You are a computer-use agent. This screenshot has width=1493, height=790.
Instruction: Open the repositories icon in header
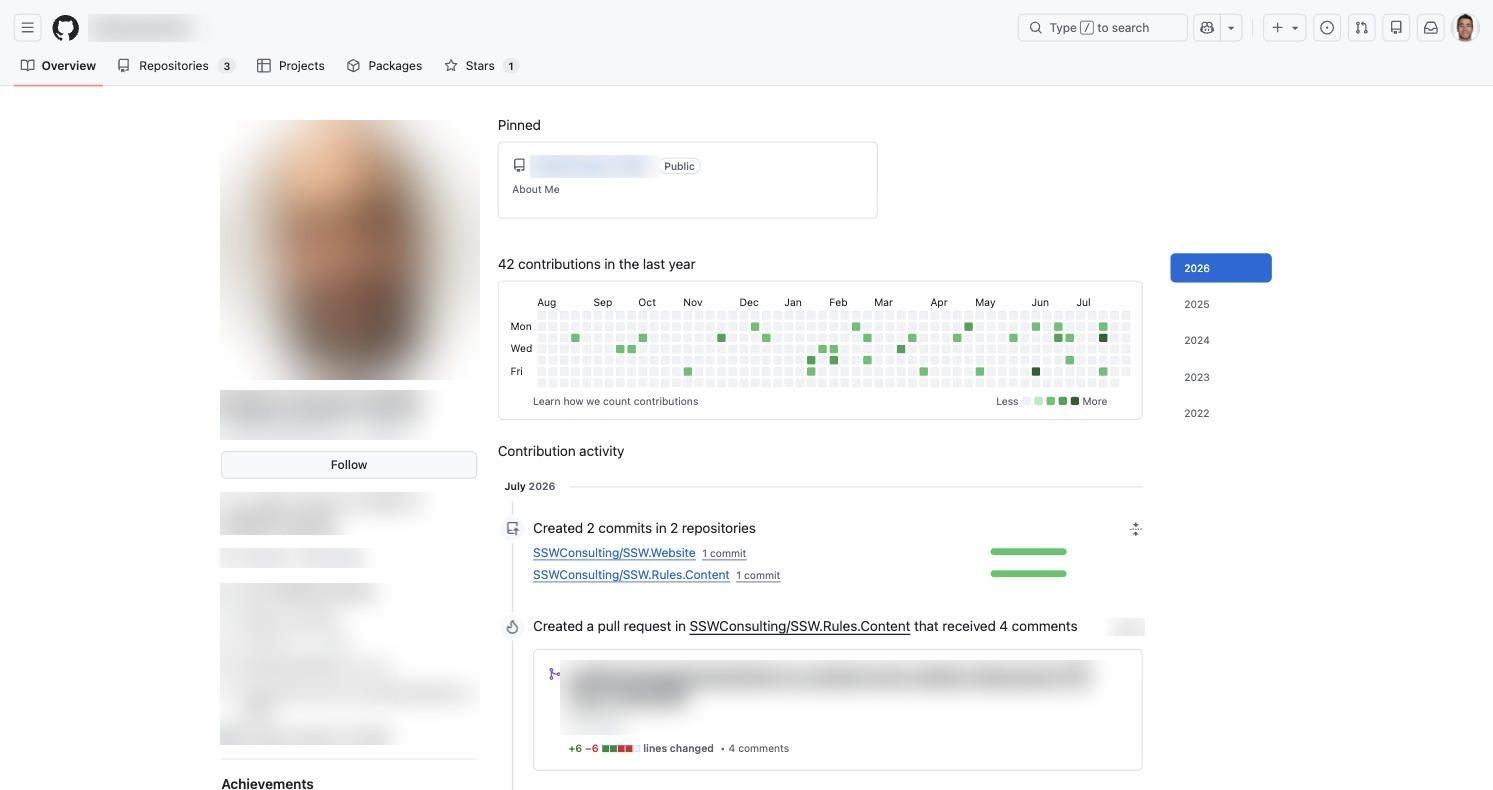[x=1396, y=28]
